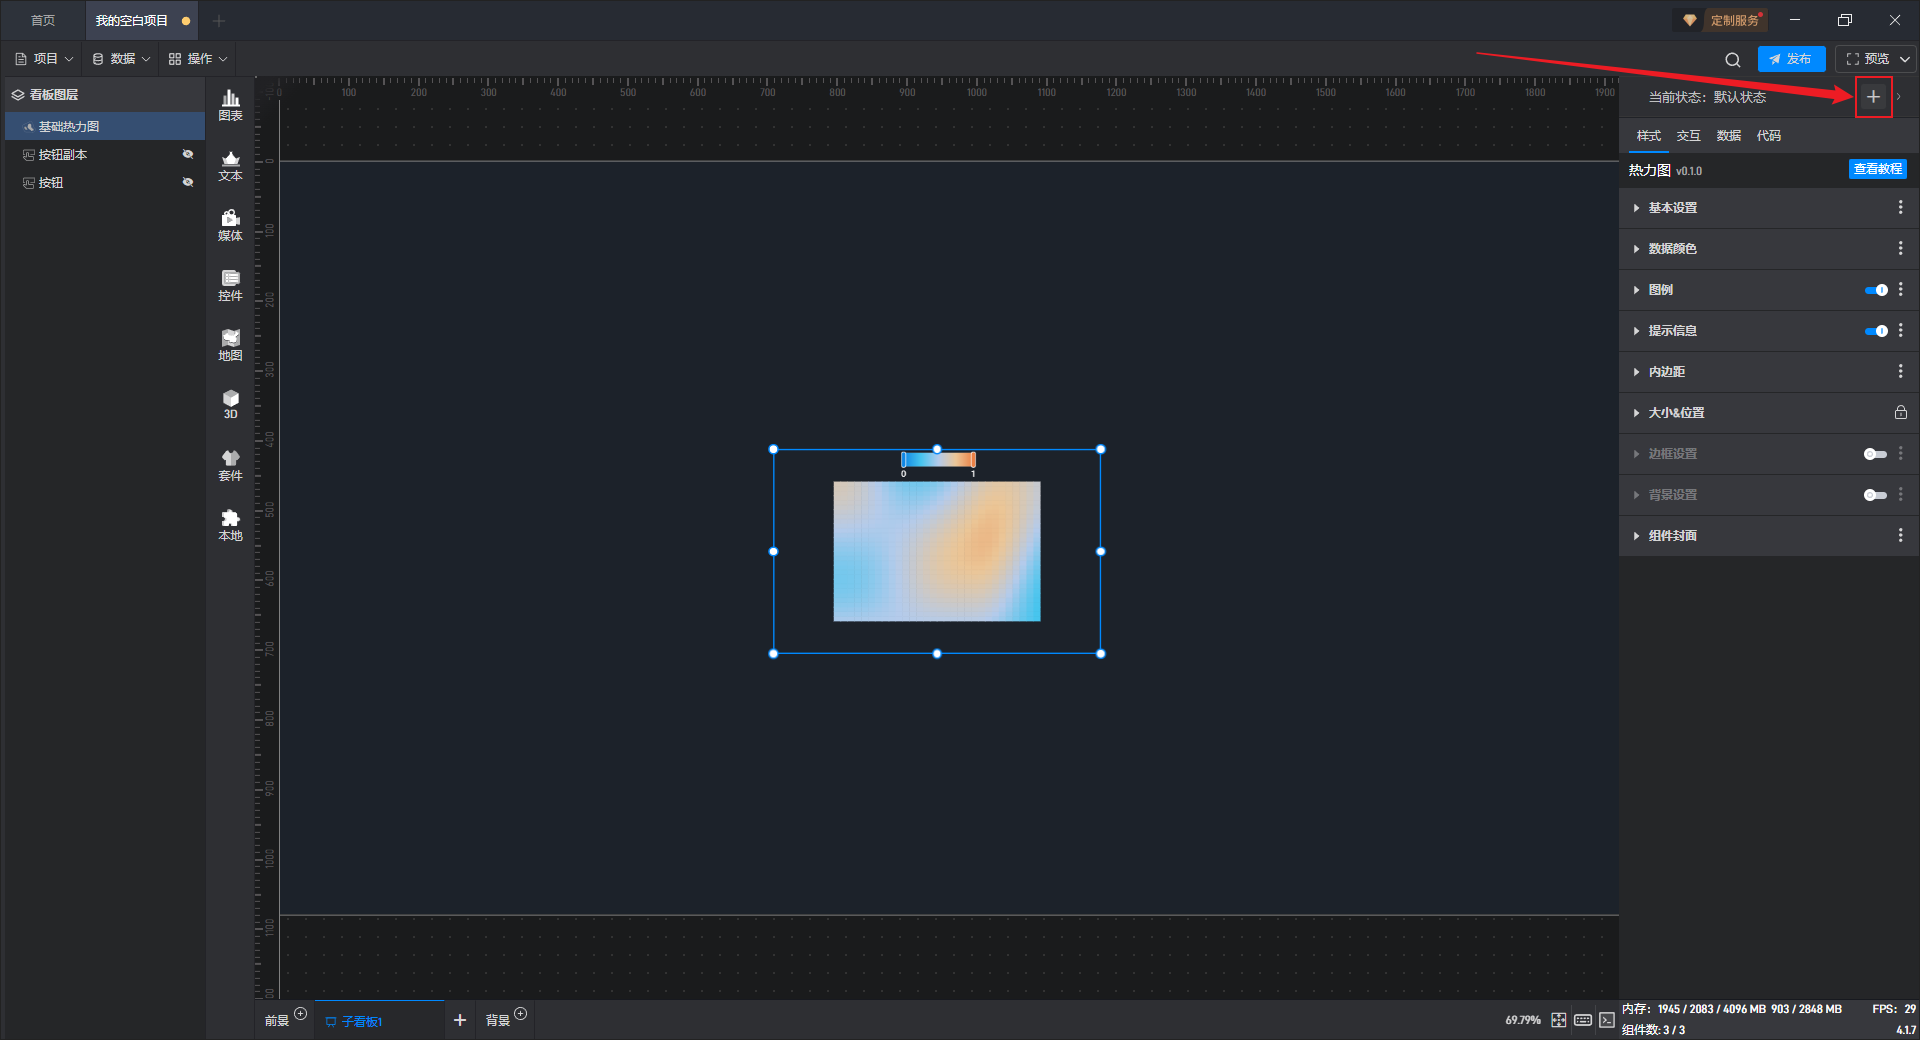The width and height of the screenshot is (1920, 1040).
Task: Open the 控件 controls component library
Action: click(x=230, y=285)
